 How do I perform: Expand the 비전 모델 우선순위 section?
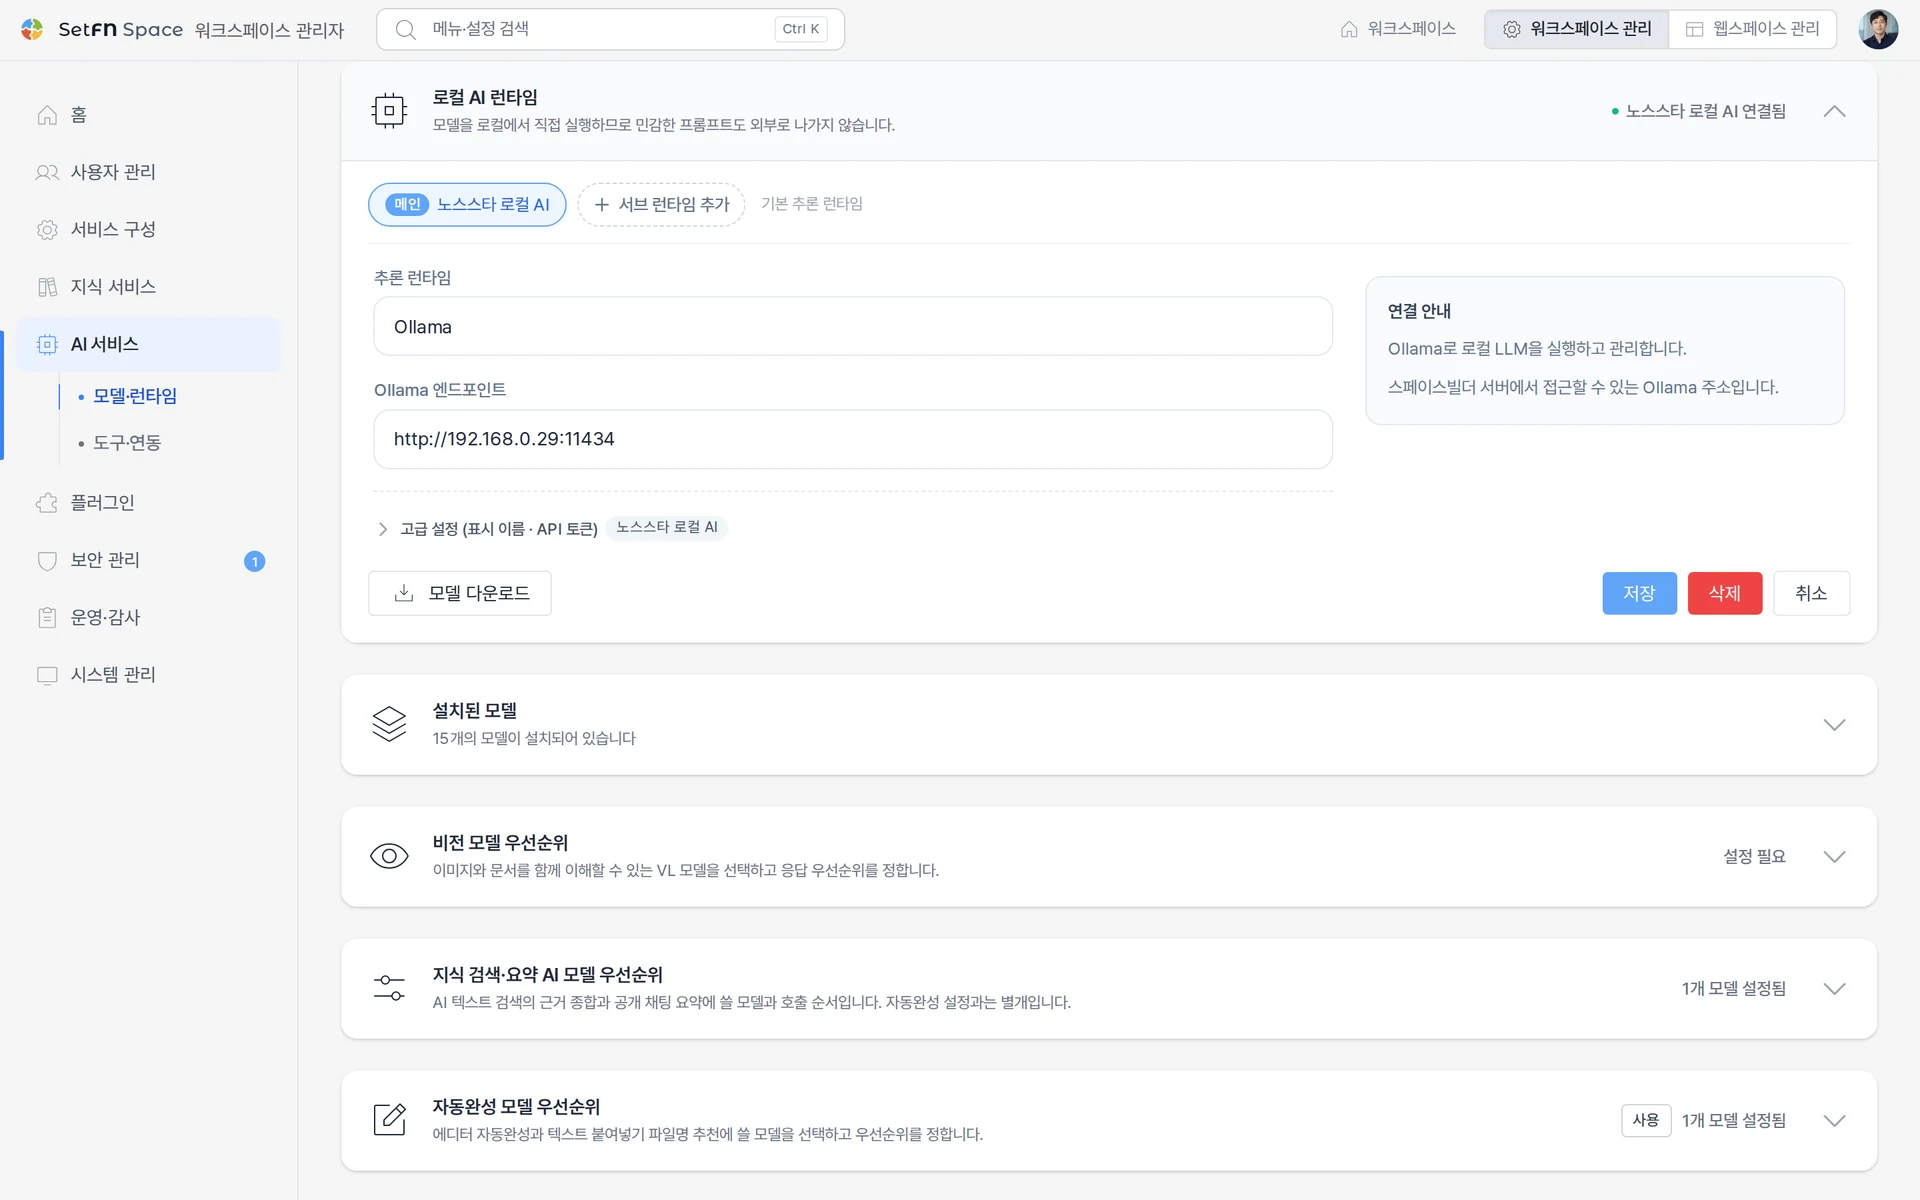tap(1834, 856)
